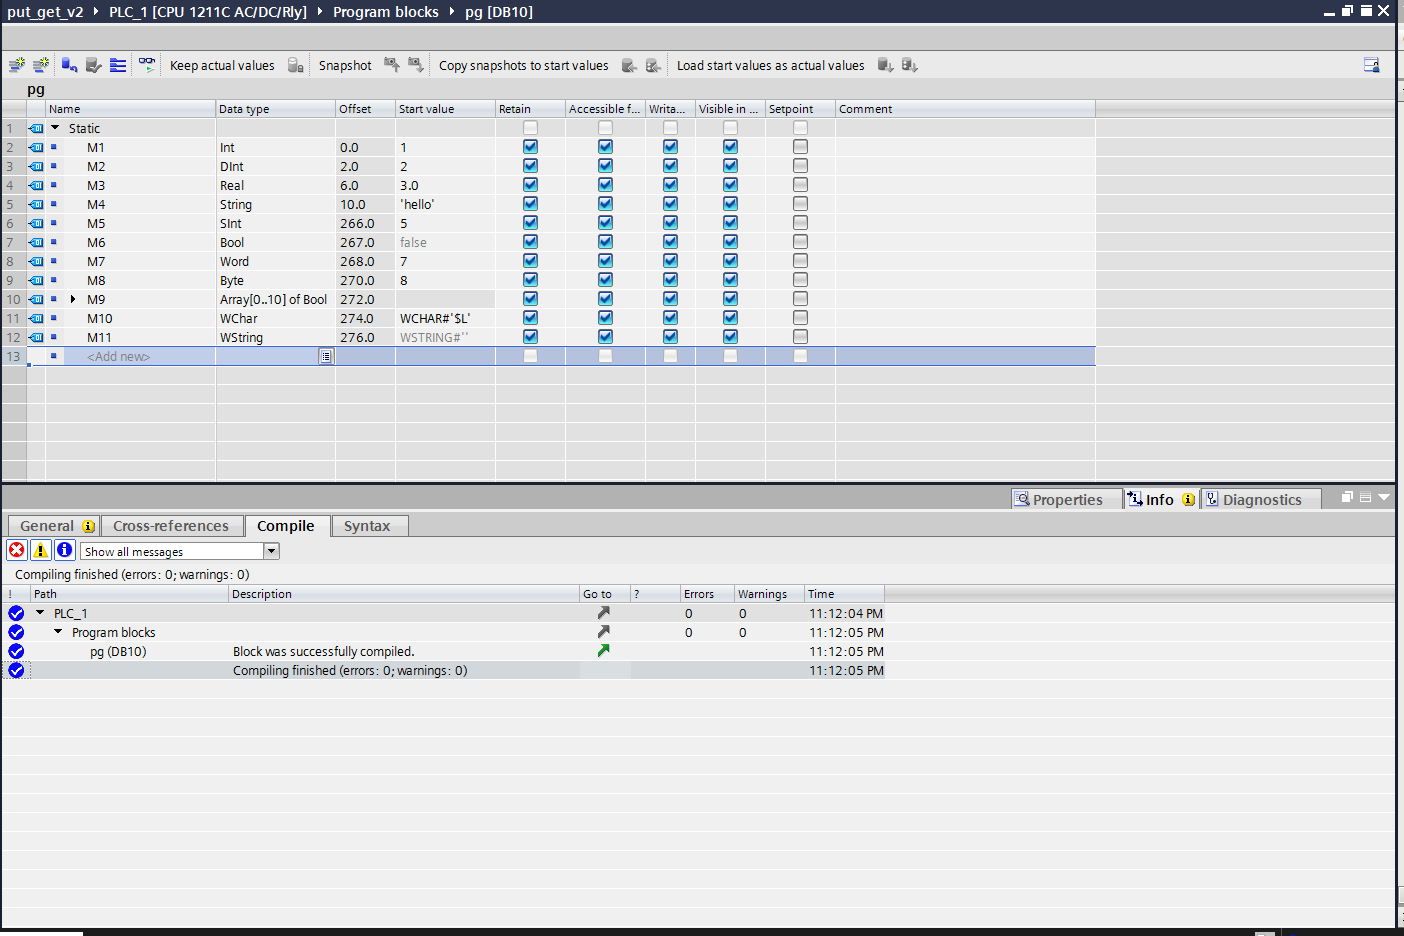Open the Cross-references tab

coord(171,526)
